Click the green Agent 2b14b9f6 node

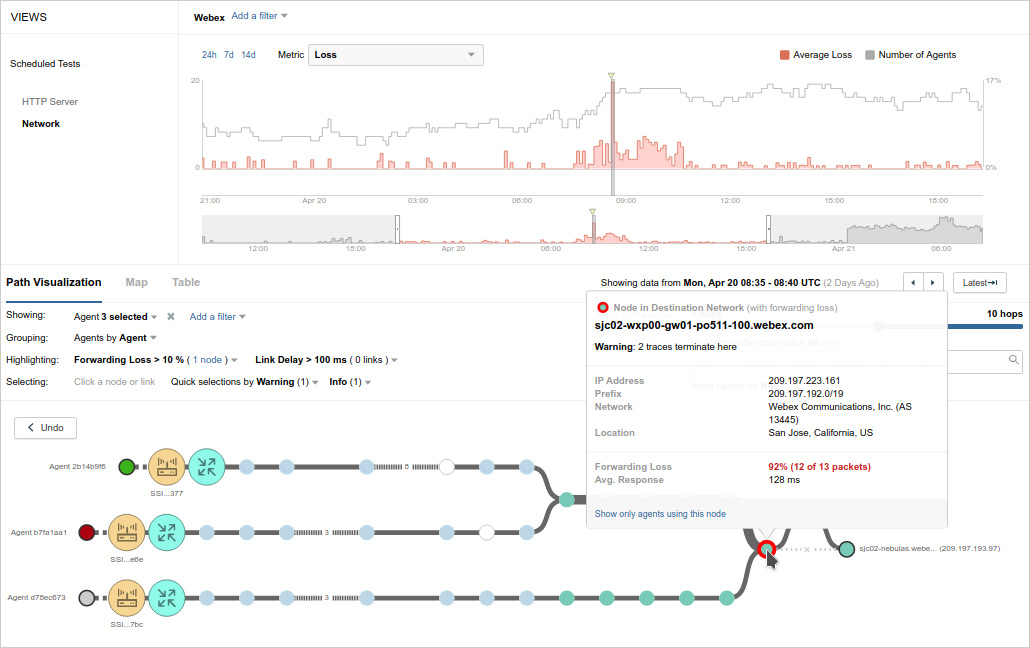[x=126, y=466]
